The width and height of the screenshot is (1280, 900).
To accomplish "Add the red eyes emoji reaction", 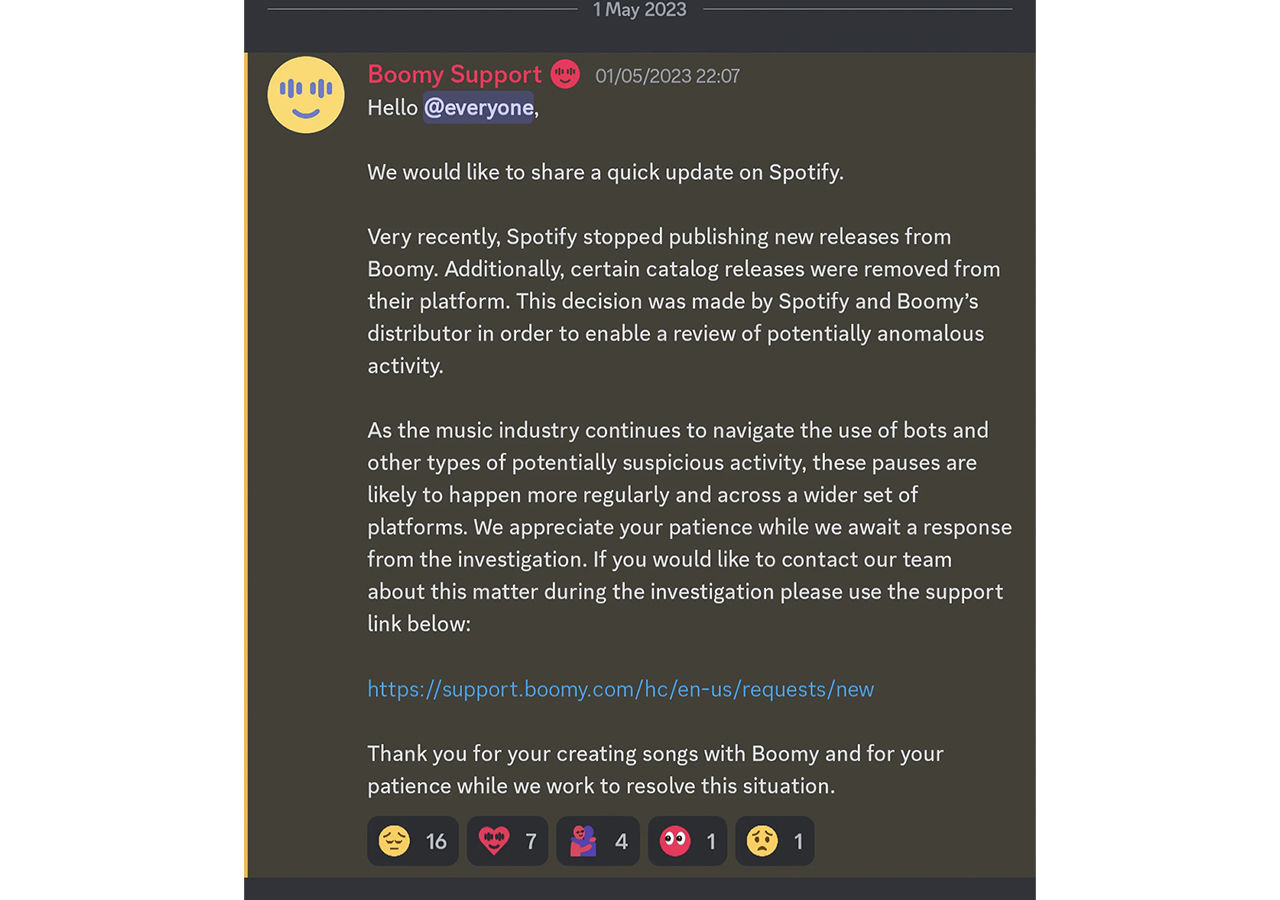I will 687,841.
